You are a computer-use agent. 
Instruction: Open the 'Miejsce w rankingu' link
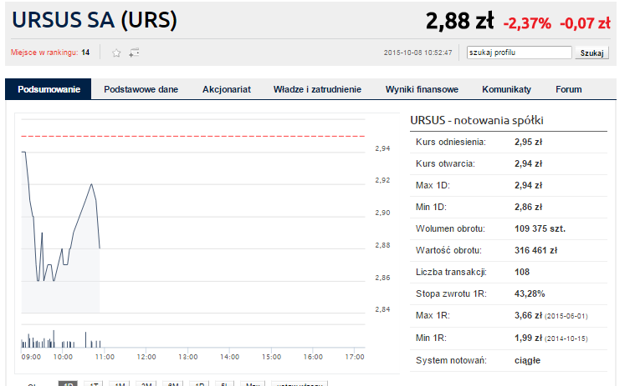(x=44, y=52)
